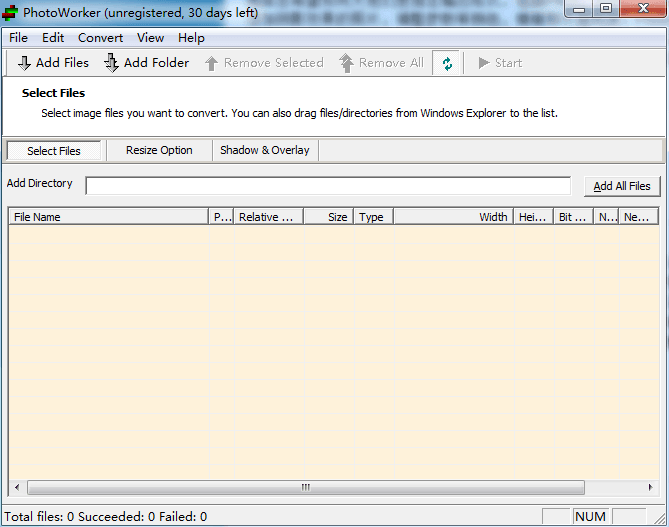Click the Add Files toolbar icon

point(24,63)
